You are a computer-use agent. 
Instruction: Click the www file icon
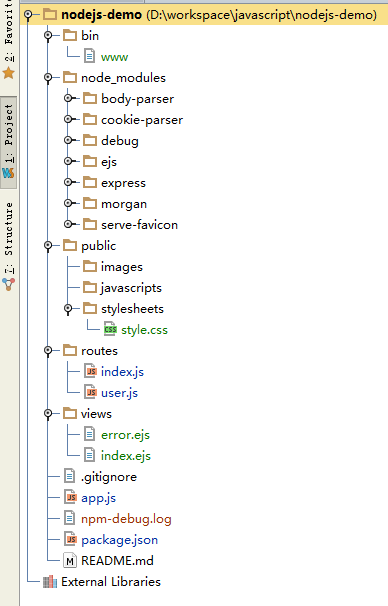pyautogui.click(x=89, y=56)
